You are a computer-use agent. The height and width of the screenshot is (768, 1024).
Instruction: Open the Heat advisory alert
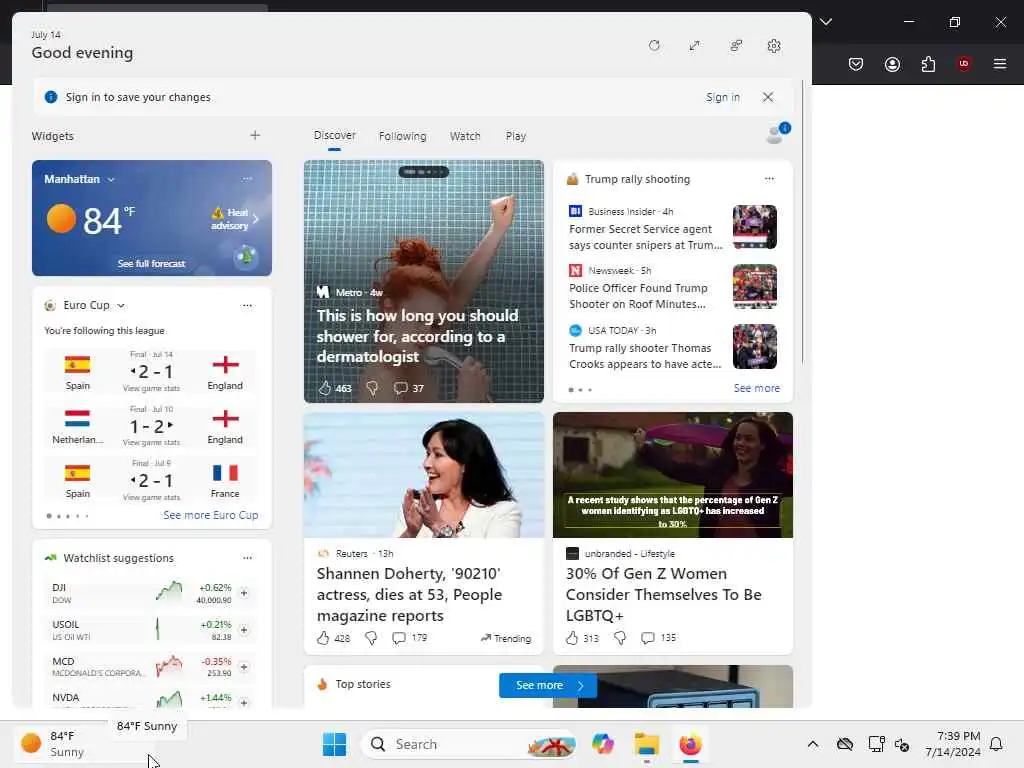coord(235,219)
